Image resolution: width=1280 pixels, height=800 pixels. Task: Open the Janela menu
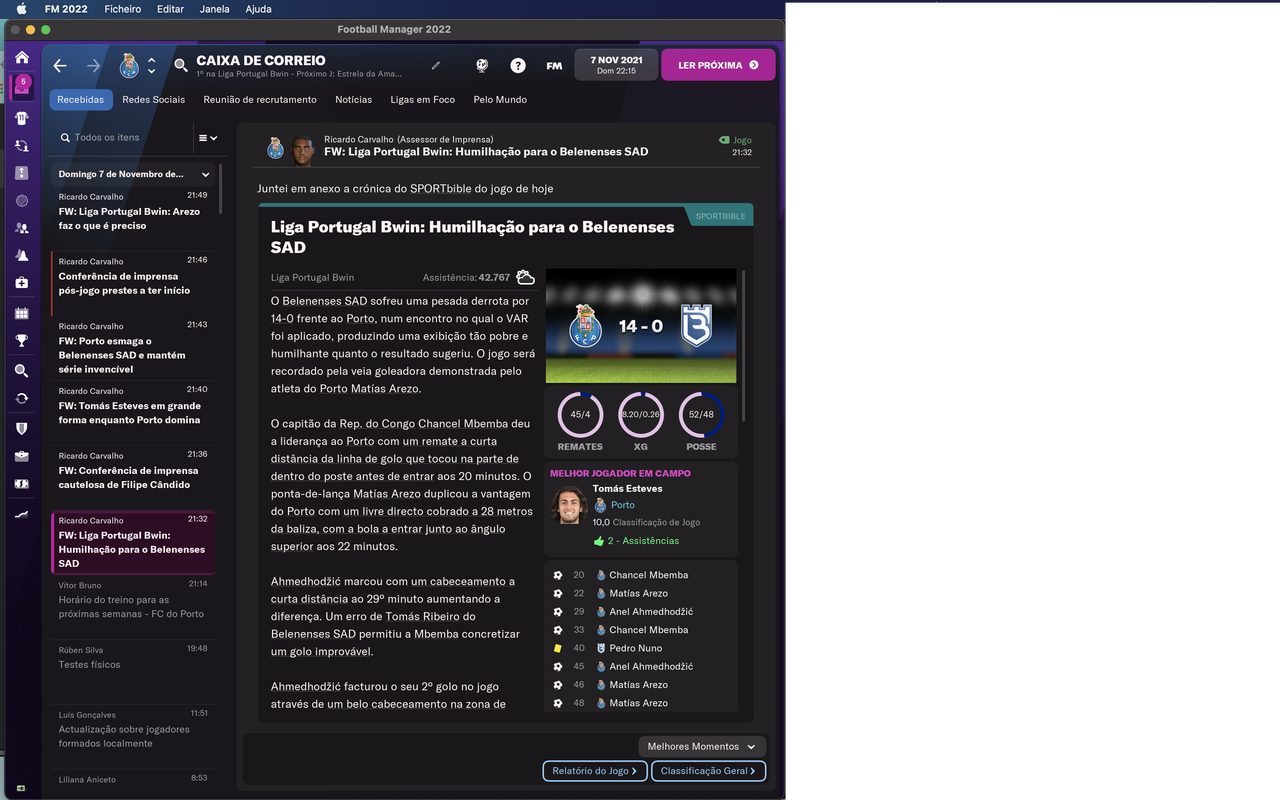pos(215,9)
